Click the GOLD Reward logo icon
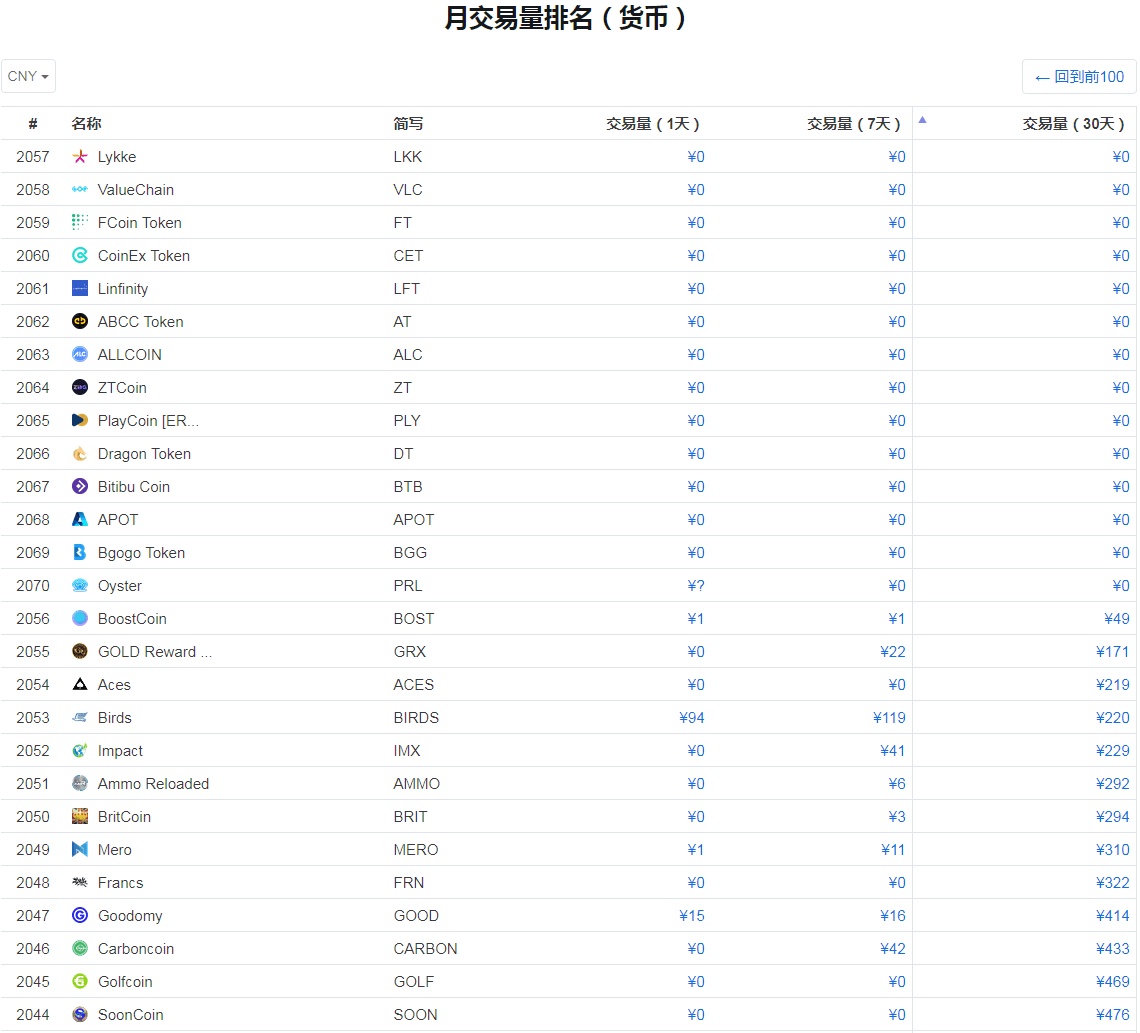 pyautogui.click(x=80, y=651)
